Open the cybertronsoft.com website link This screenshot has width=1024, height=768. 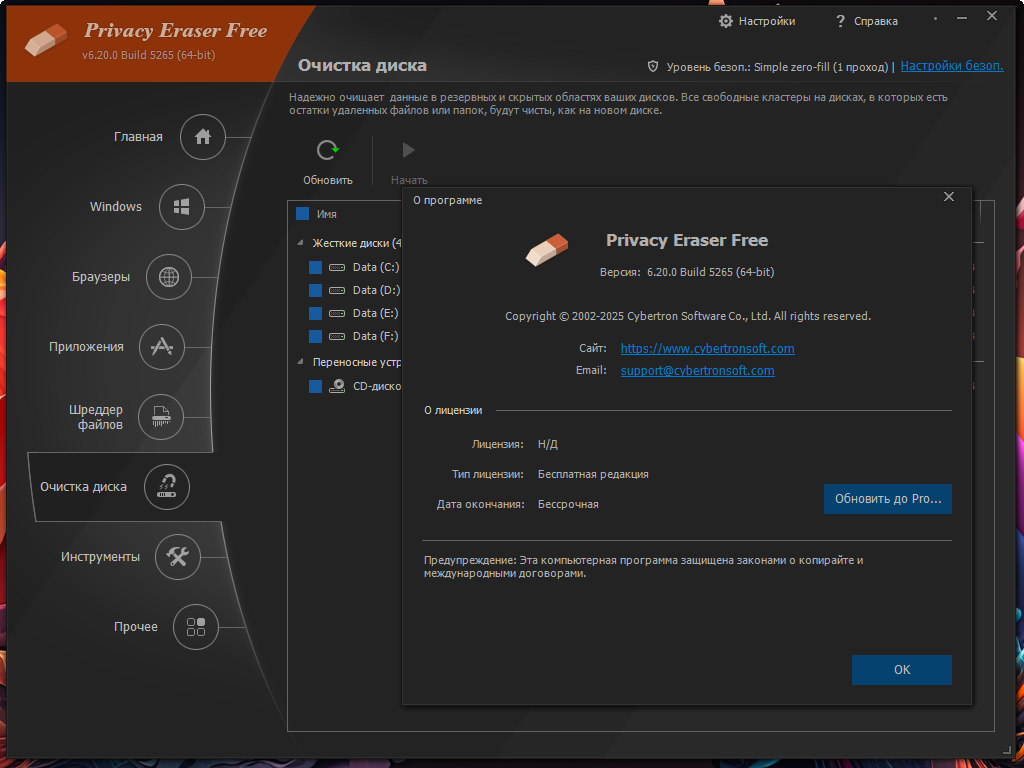707,348
